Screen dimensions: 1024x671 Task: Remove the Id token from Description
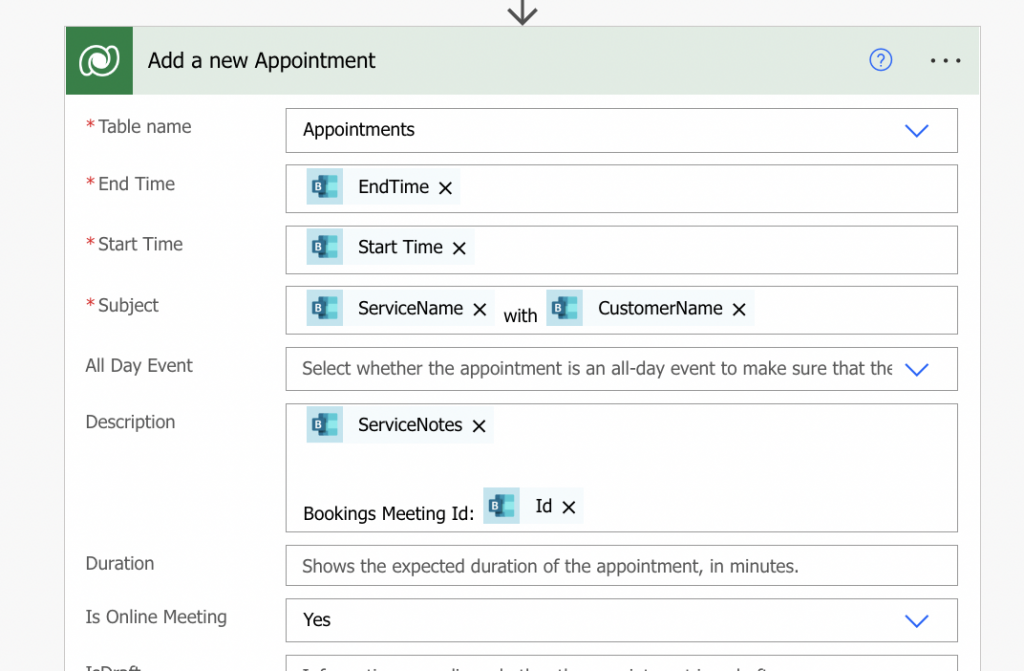point(569,507)
